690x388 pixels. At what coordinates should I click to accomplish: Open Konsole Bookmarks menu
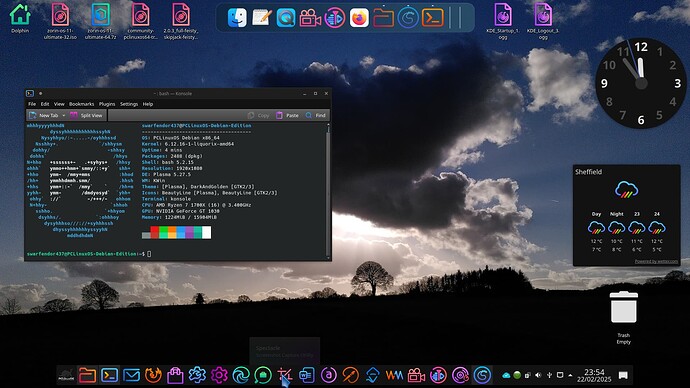(81, 104)
